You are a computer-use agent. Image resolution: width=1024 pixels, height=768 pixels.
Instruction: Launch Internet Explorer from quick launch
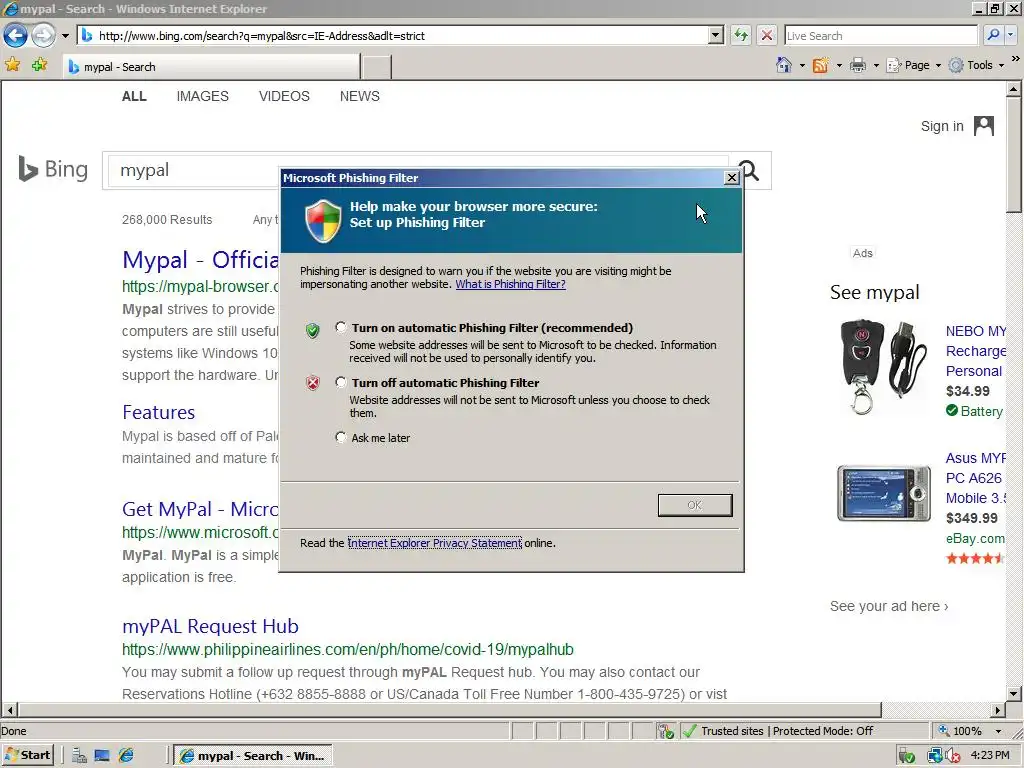125,756
